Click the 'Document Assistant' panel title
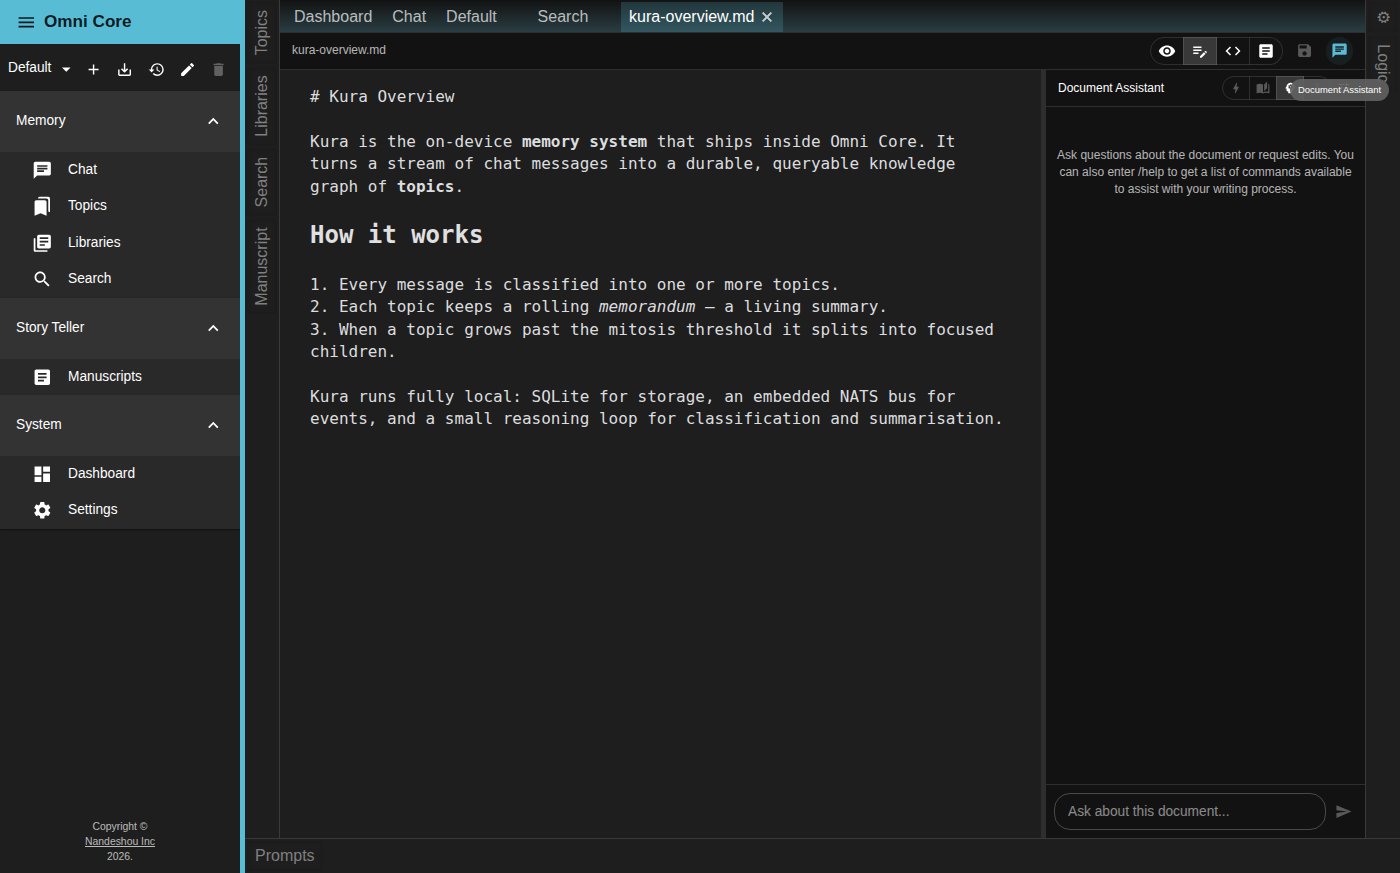1400x873 pixels. (1111, 88)
